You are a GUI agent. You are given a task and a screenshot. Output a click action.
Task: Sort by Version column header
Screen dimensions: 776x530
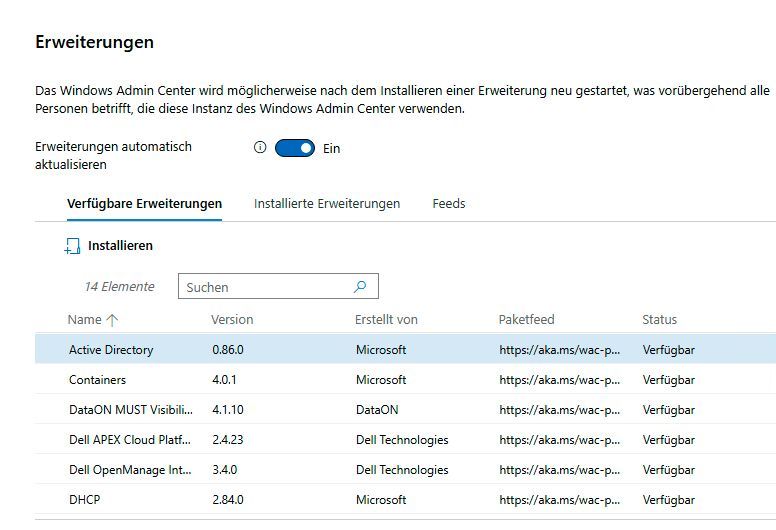coord(232,320)
